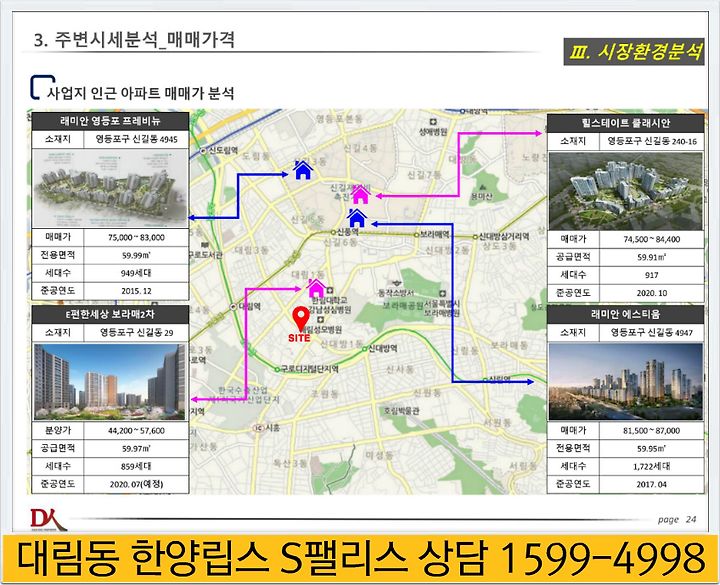Click completion date 2020. 07(예정)
This screenshot has height=585, width=720.
point(136,484)
